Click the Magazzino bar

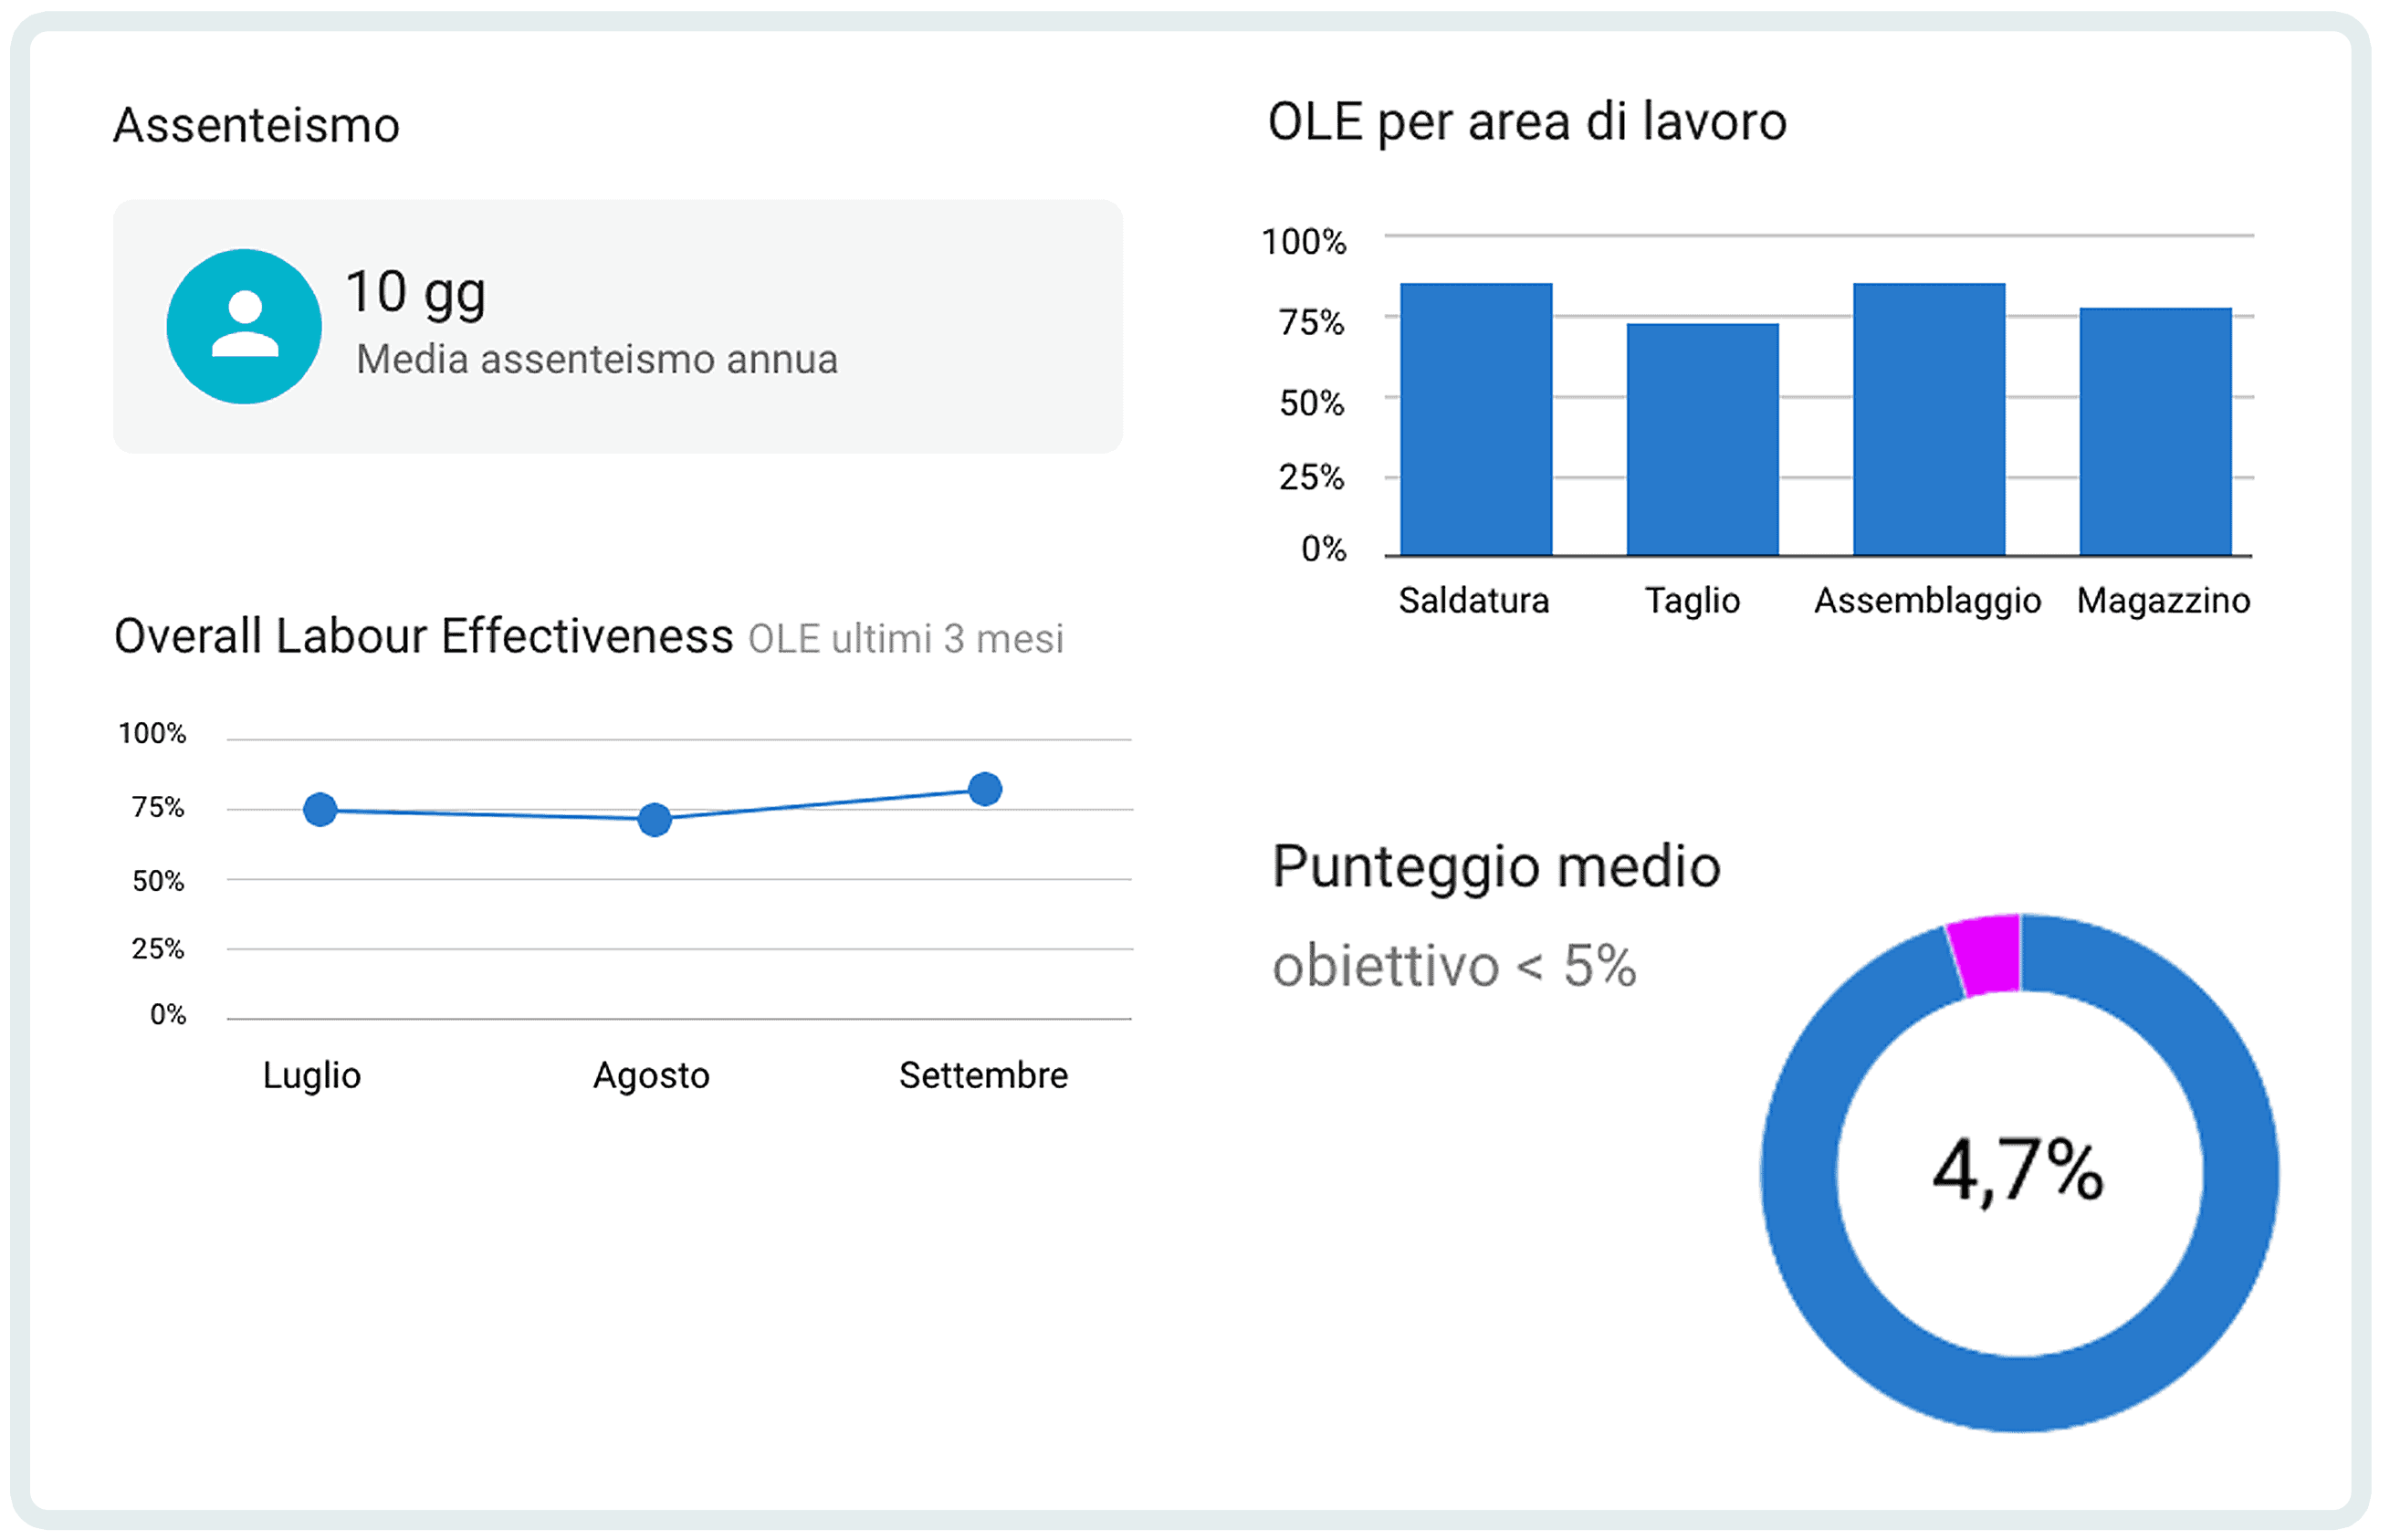(x=2156, y=431)
